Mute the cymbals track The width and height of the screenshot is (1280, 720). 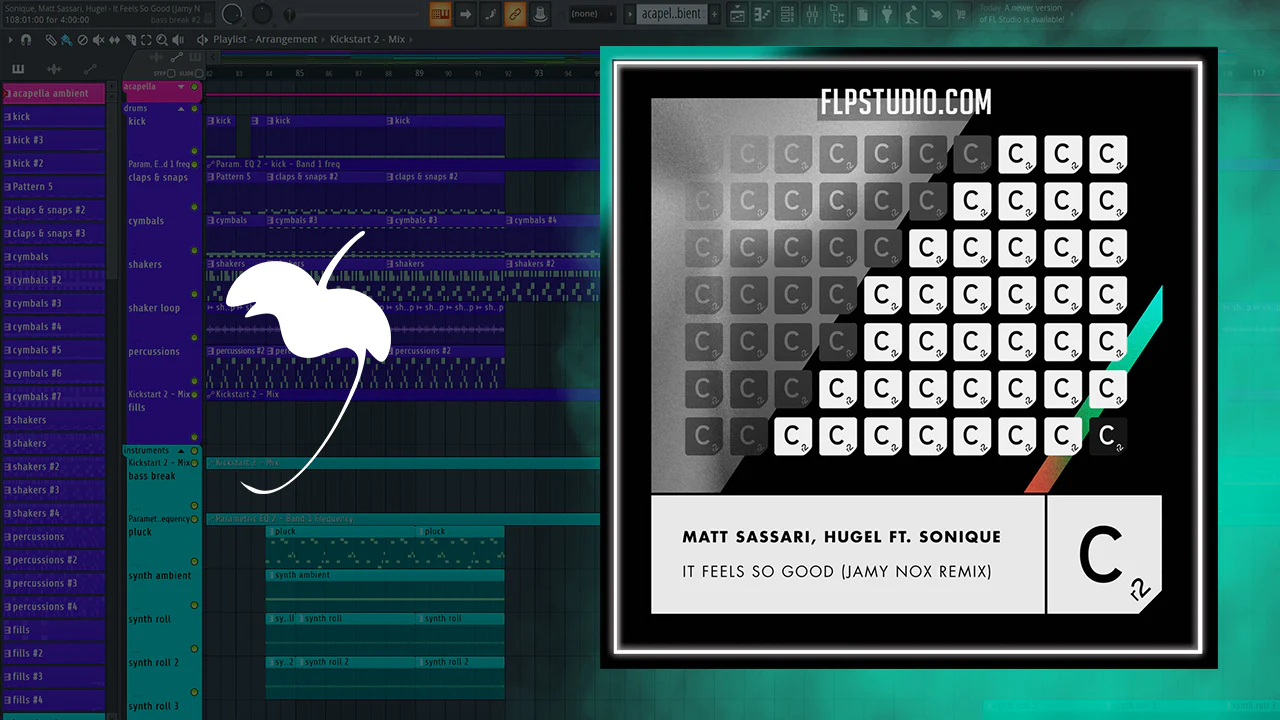195,251
